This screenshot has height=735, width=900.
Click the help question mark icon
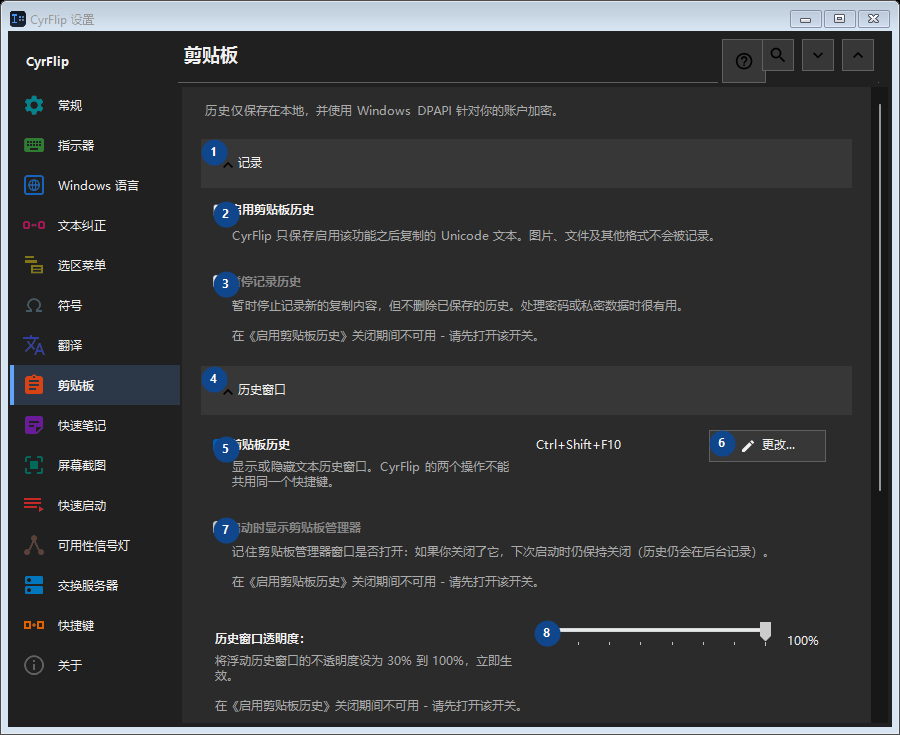[743, 61]
